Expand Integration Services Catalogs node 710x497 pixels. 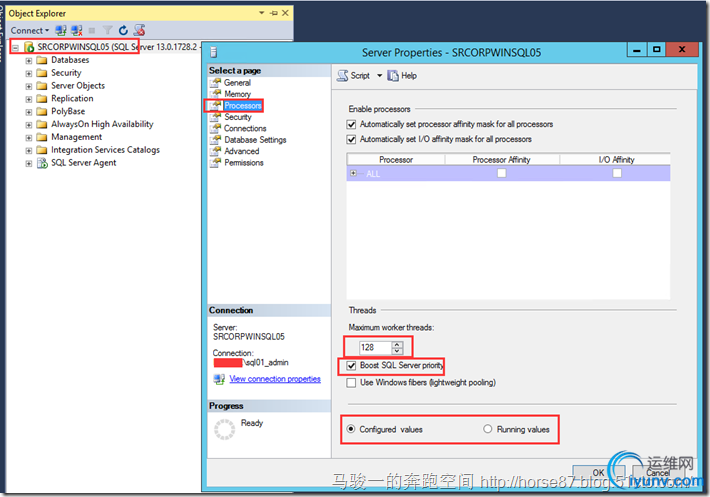click(x=29, y=150)
